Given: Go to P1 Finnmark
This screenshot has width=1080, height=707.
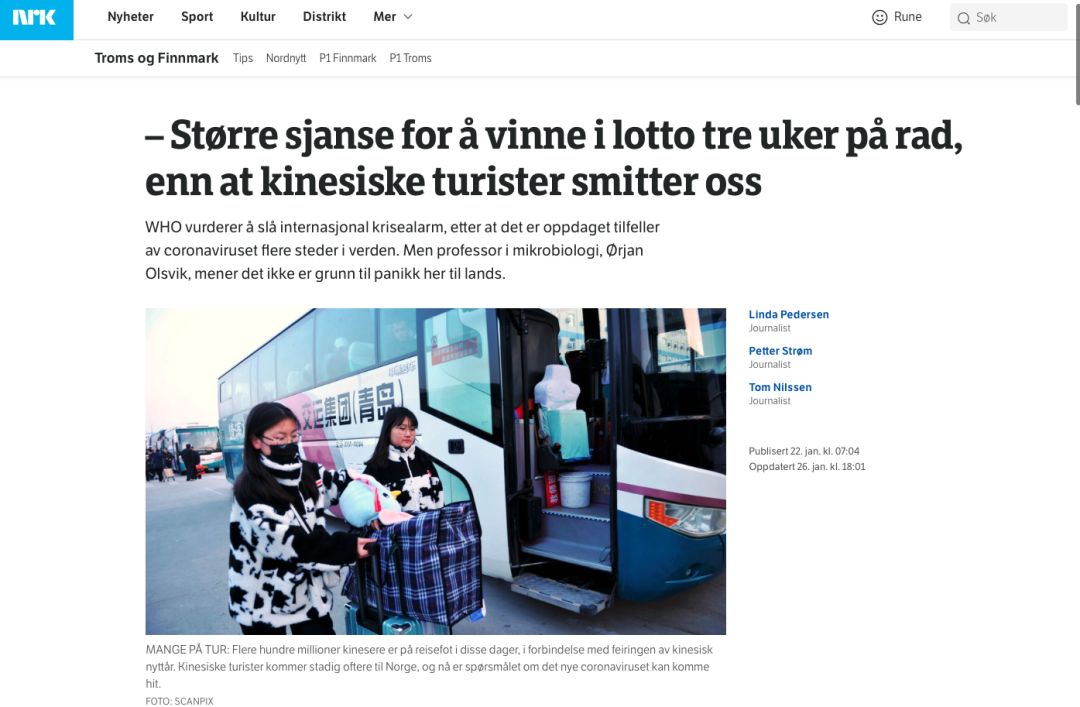Looking at the screenshot, I should [348, 59].
